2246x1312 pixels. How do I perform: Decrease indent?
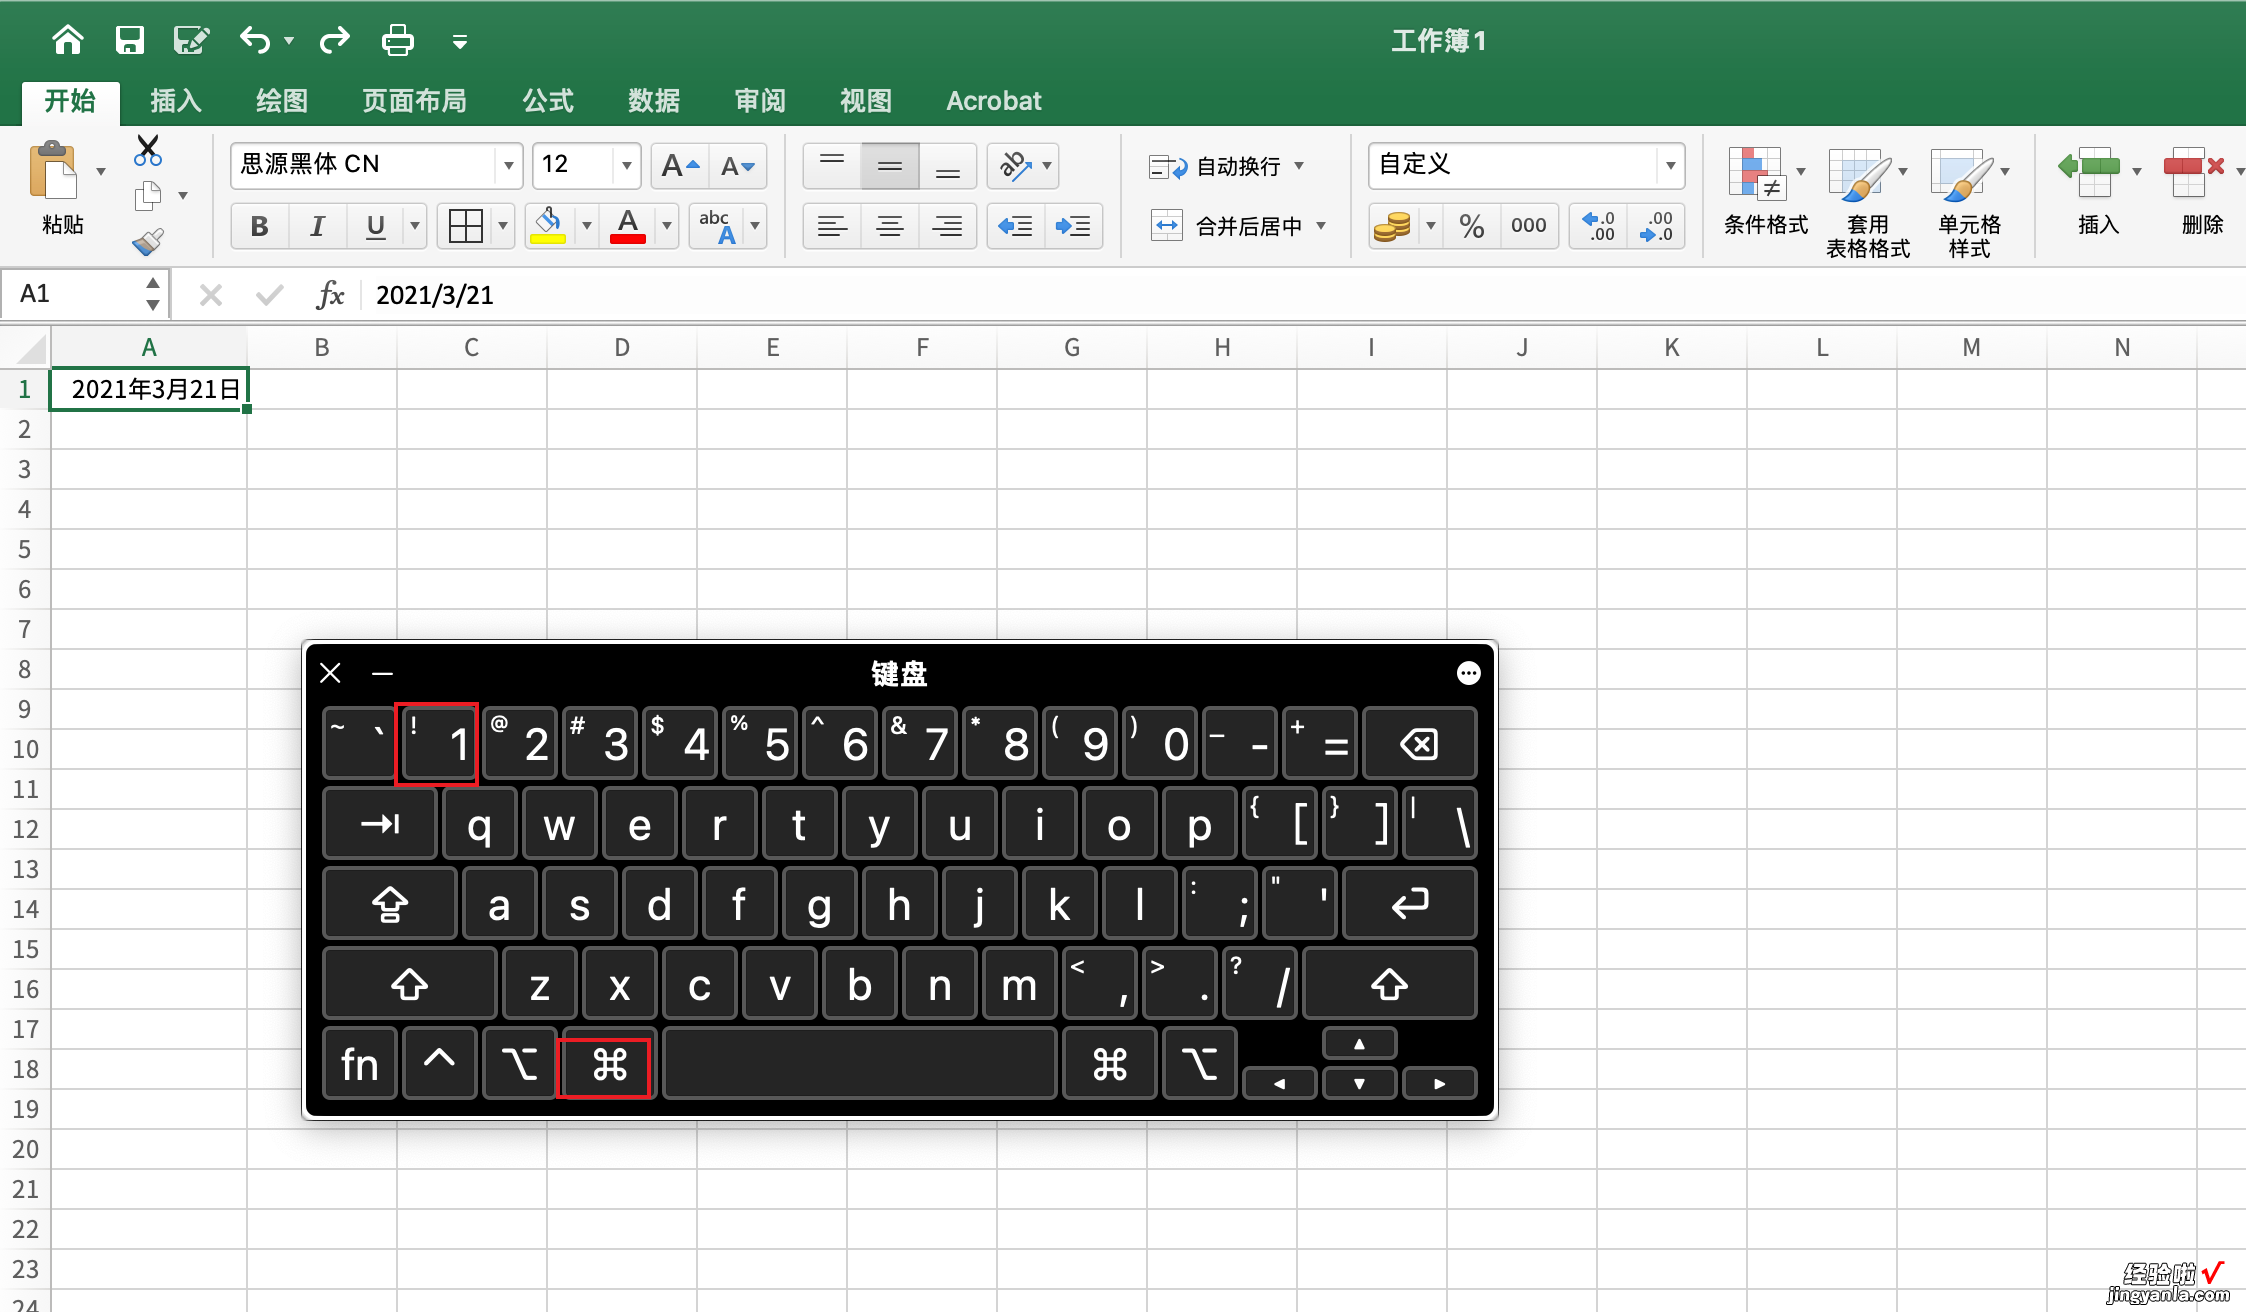click(1016, 226)
